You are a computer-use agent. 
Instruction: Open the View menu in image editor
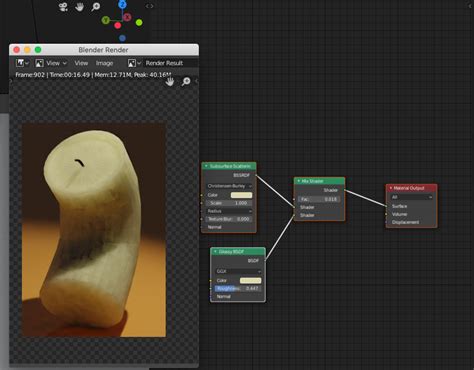point(81,63)
